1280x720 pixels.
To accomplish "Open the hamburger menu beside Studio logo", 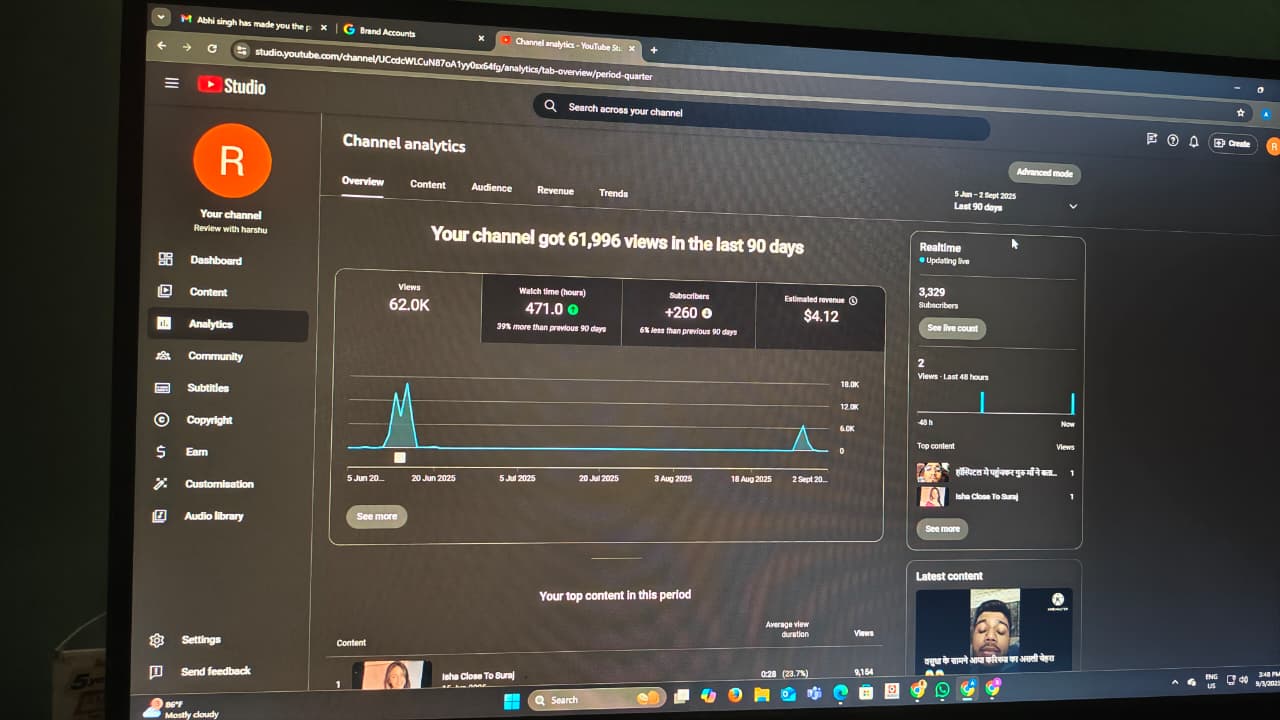I will tap(172, 83).
